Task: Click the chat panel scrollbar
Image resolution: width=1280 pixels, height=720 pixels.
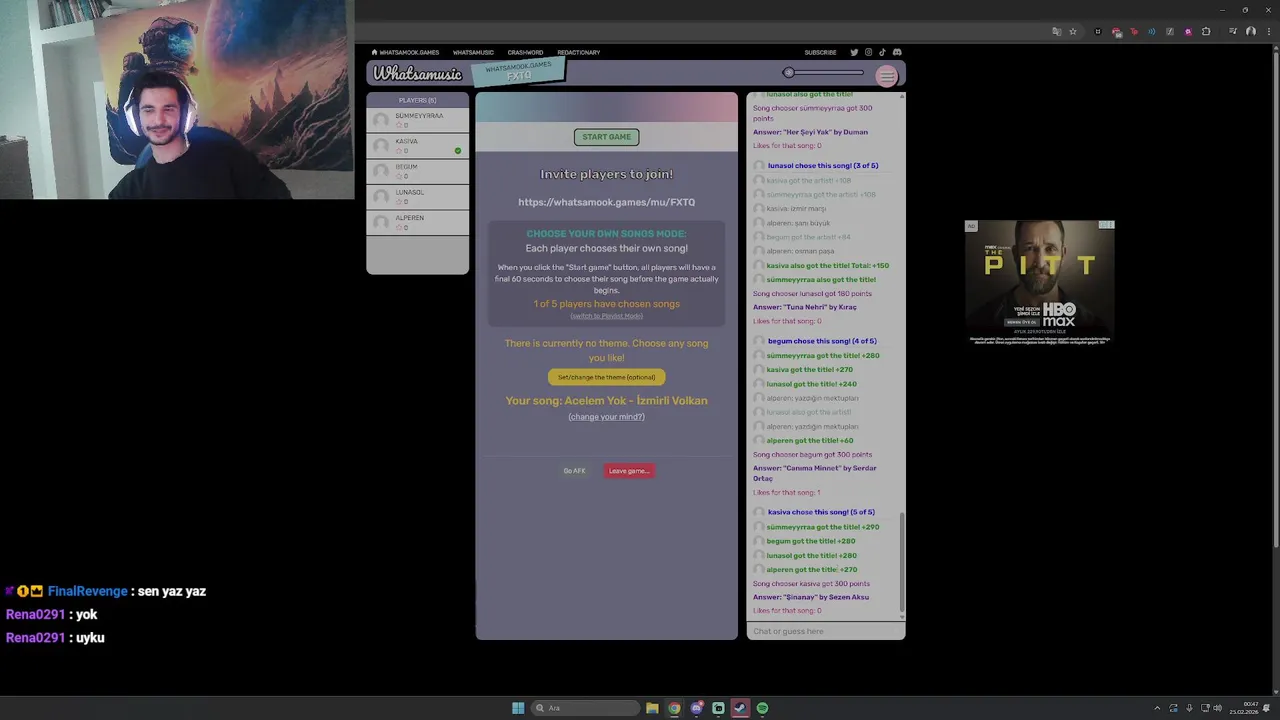Action: point(902,562)
